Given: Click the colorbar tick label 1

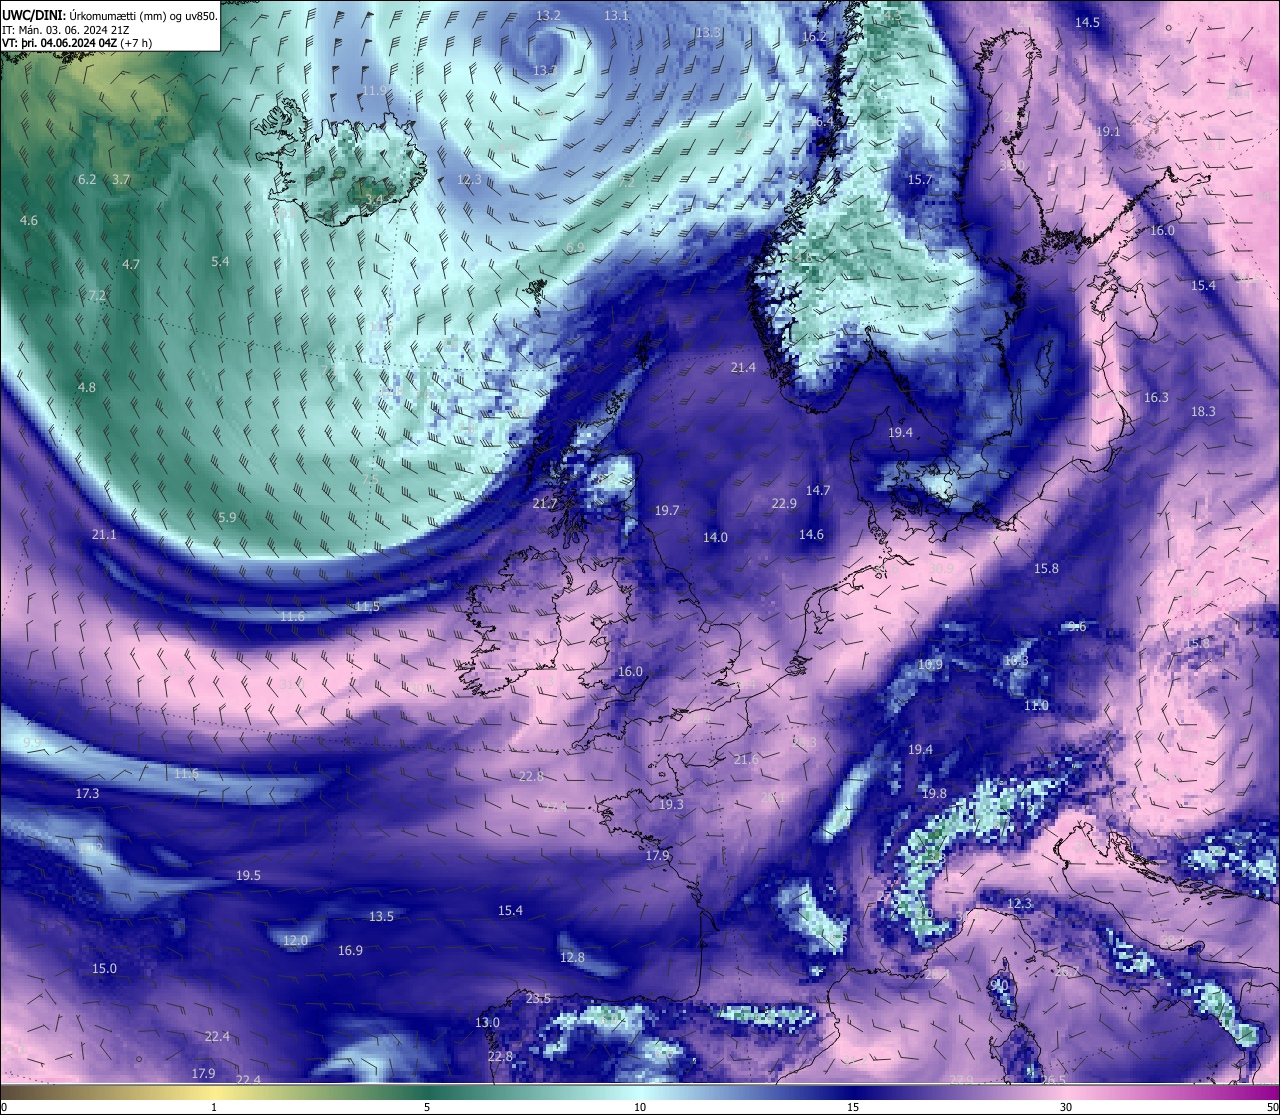Looking at the screenshot, I should (214, 1107).
